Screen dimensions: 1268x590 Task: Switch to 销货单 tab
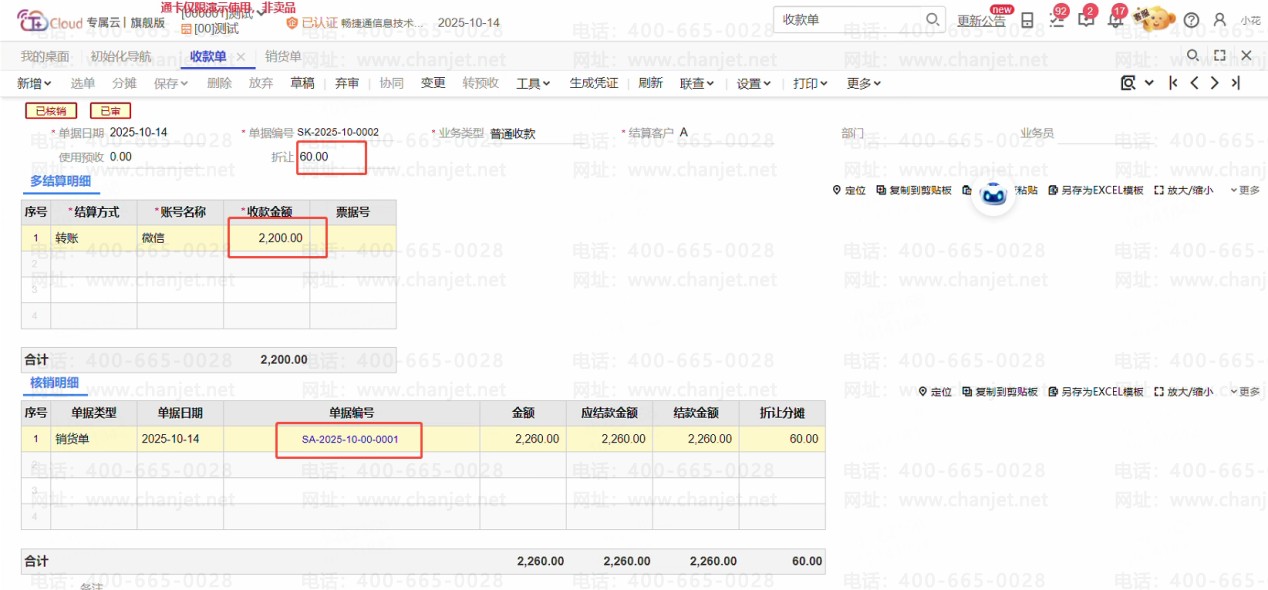click(283, 56)
